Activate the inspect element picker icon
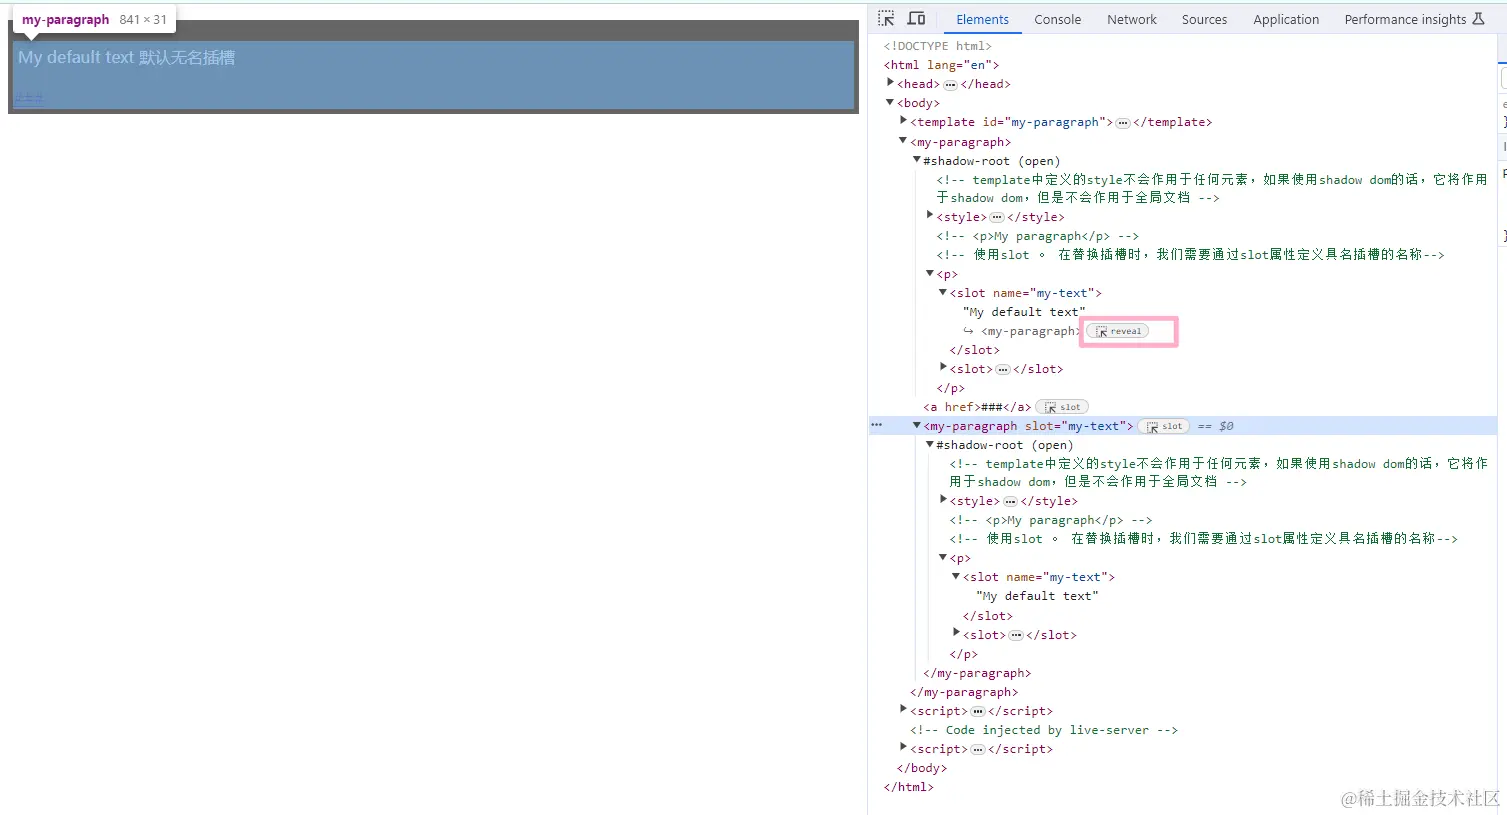1507x815 pixels. coord(886,19)
